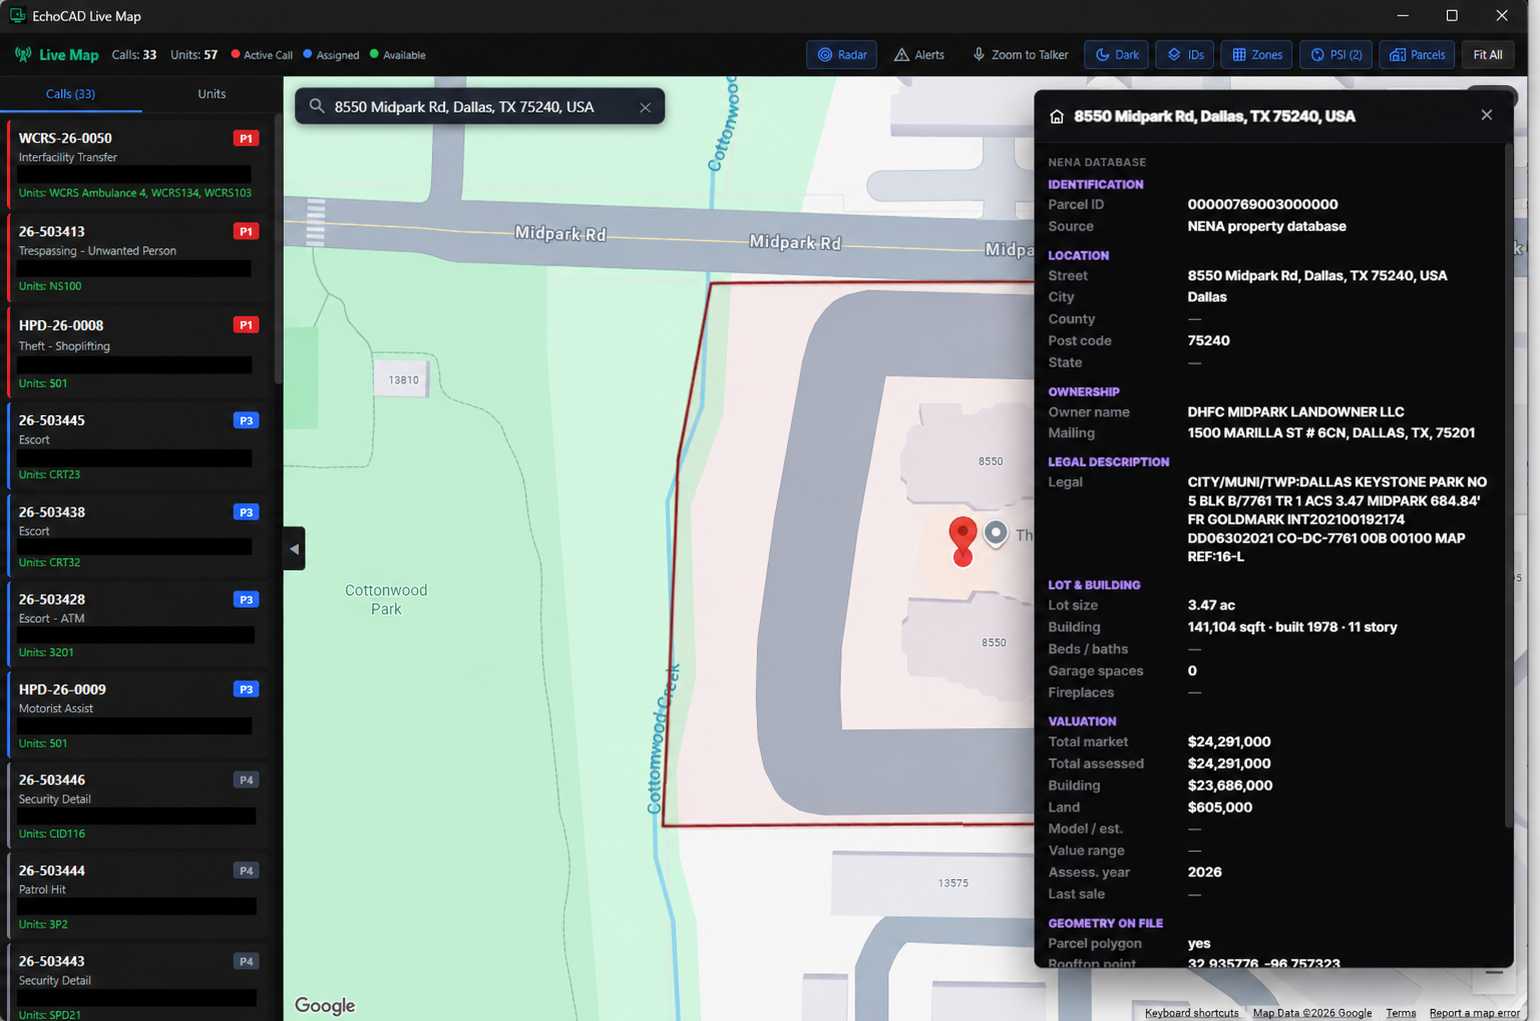This screenshot has height=1021, width=1540.
Task: Toggle Zoom to Talker mode
Action: click(1020, 55)
